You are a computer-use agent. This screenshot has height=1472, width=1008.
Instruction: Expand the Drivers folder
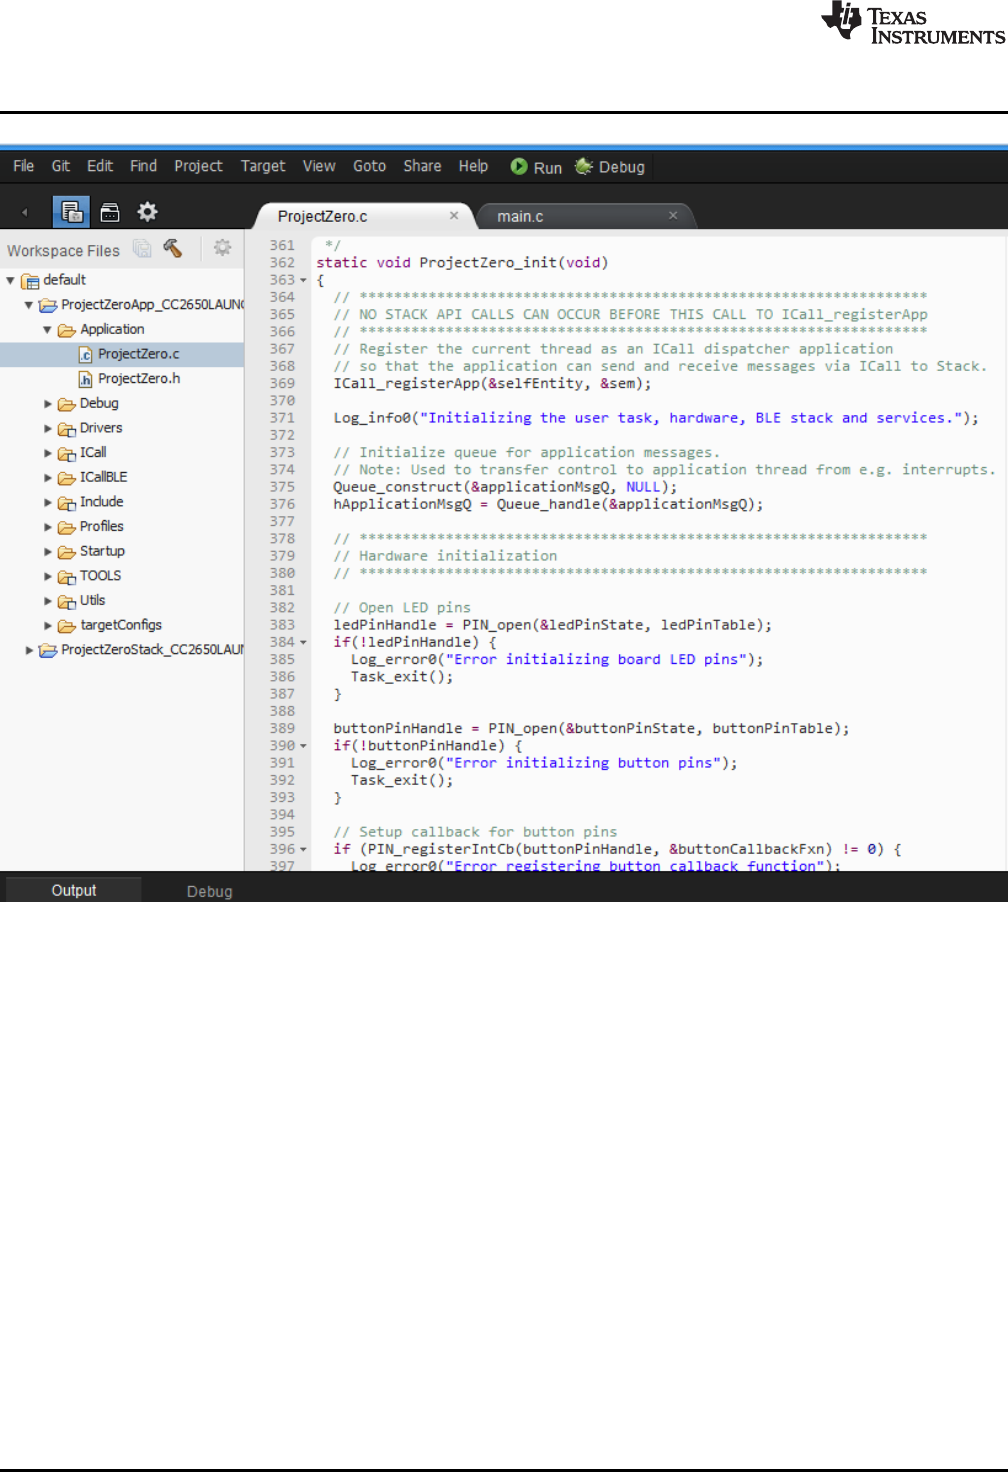(48, 429)
